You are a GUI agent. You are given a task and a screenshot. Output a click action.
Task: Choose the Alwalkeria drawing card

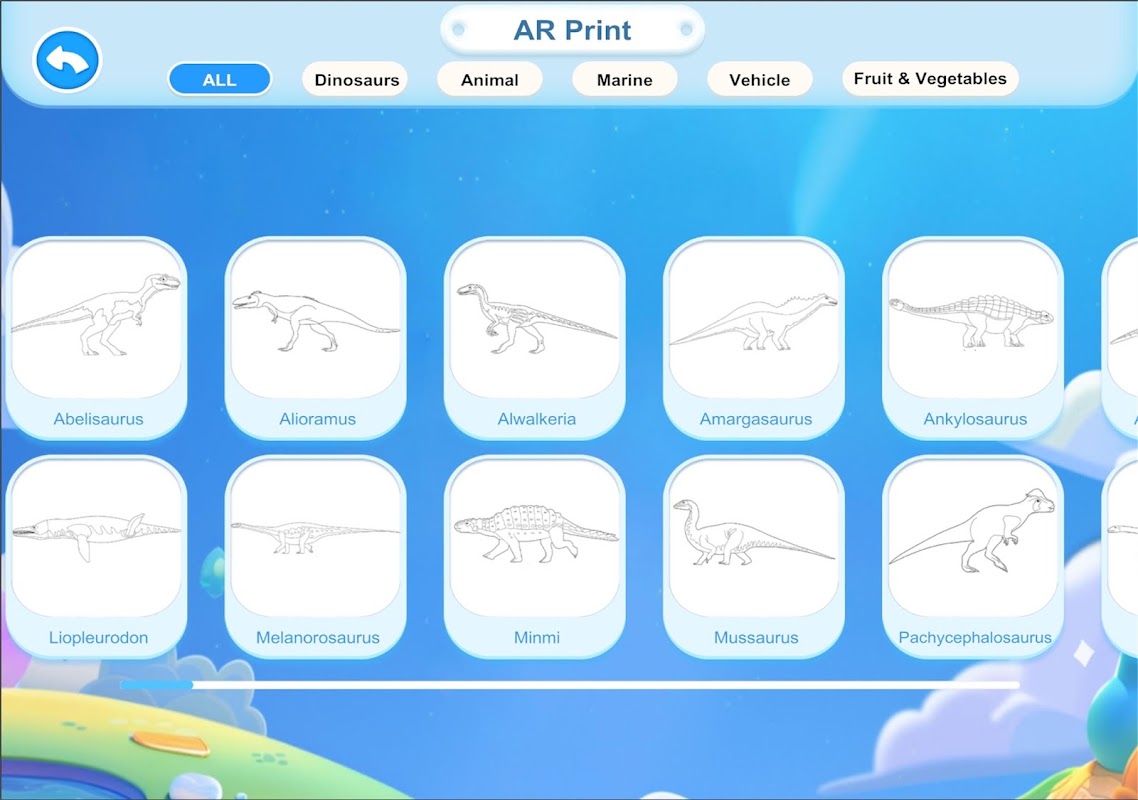(535, 338)
